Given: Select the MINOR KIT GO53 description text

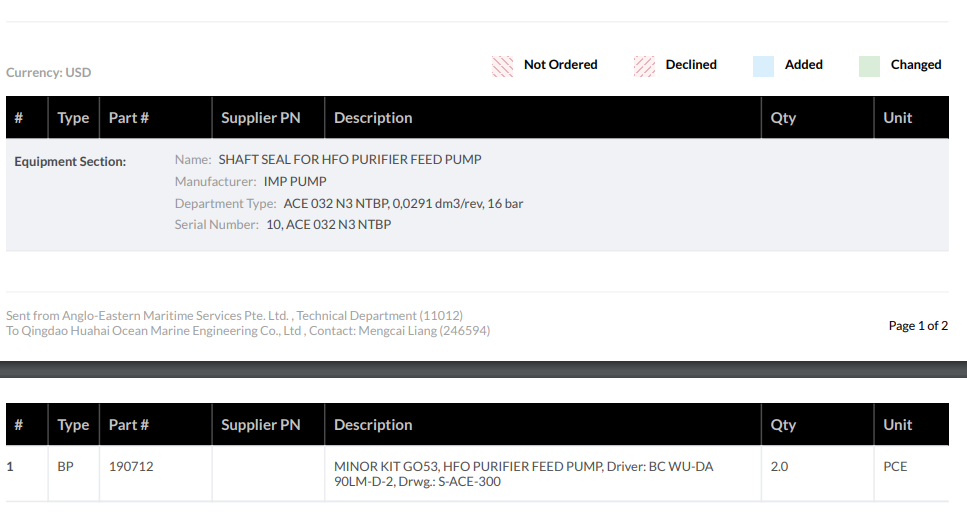Looking at the screenshot, I should click(x=524, y=474).
